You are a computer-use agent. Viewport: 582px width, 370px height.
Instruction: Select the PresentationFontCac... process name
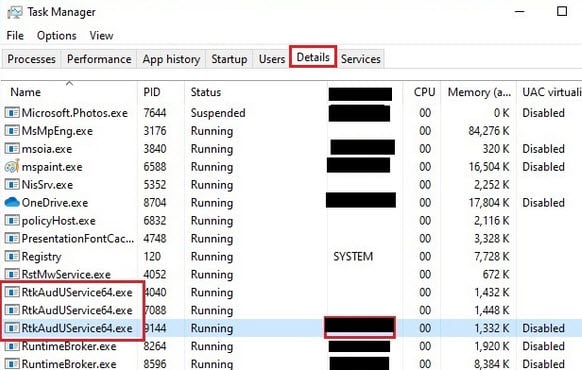click(78, 238)
